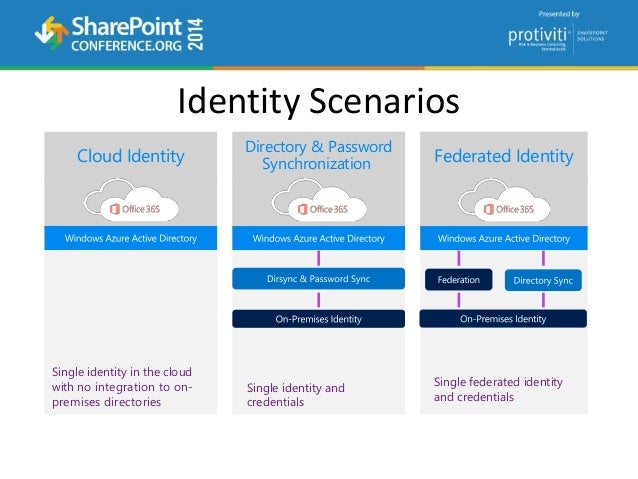Click the vertical 2014 year label
This screenshot has height=479, width=638.
(x=195, y=34)
